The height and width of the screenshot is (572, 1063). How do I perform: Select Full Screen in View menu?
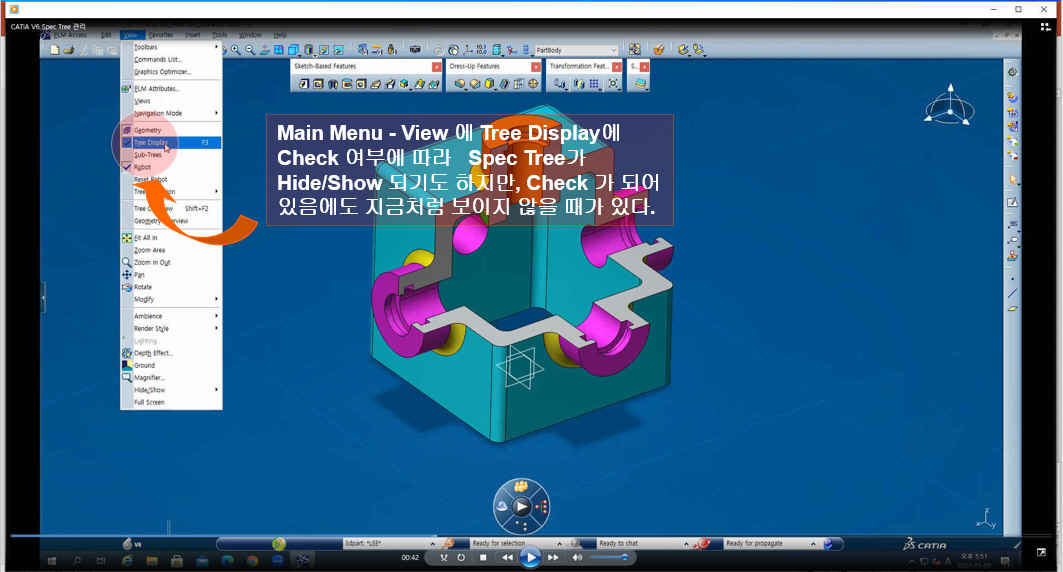149,402
